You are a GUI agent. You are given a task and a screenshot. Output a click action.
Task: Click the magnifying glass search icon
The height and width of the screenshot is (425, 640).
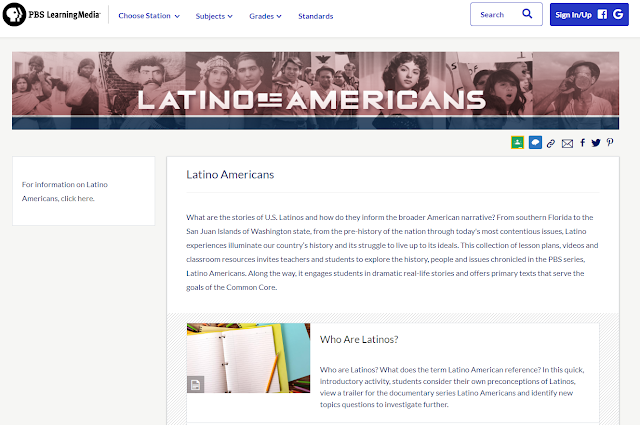[x=527, y=14]
